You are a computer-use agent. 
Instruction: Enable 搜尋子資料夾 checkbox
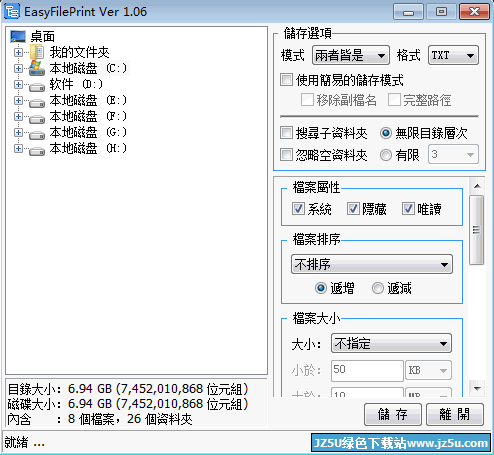point(286,133)
